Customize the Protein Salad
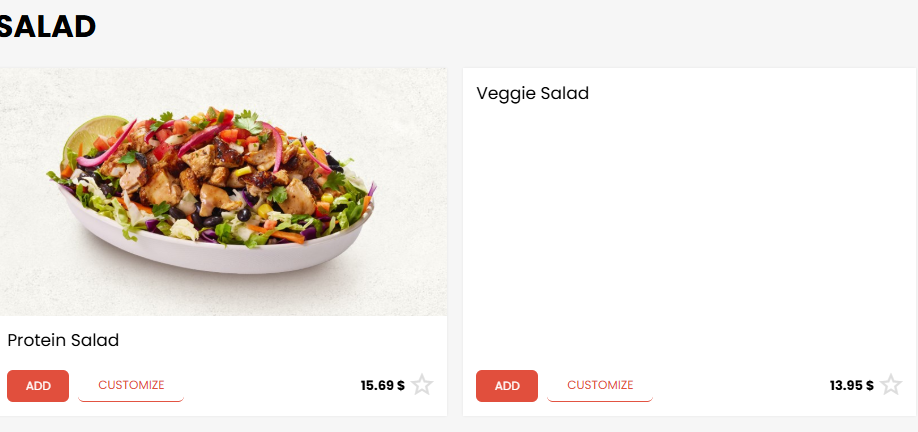918x432 pixels. click(x=131, y=385)
